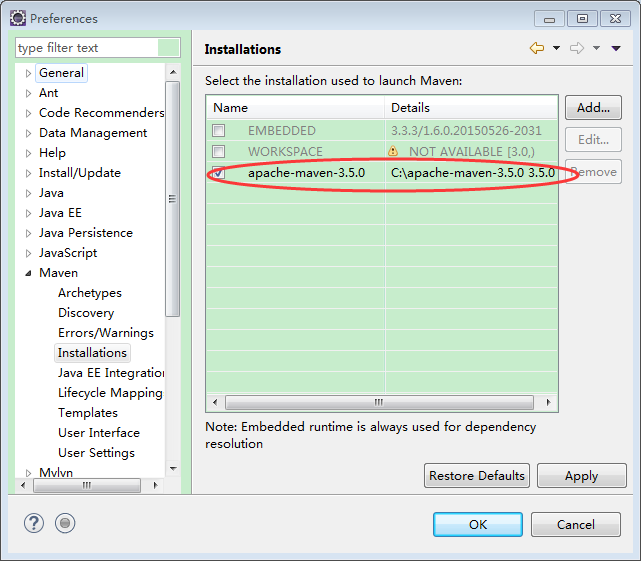Click installations table scroll left arrow

click(215, 402)
